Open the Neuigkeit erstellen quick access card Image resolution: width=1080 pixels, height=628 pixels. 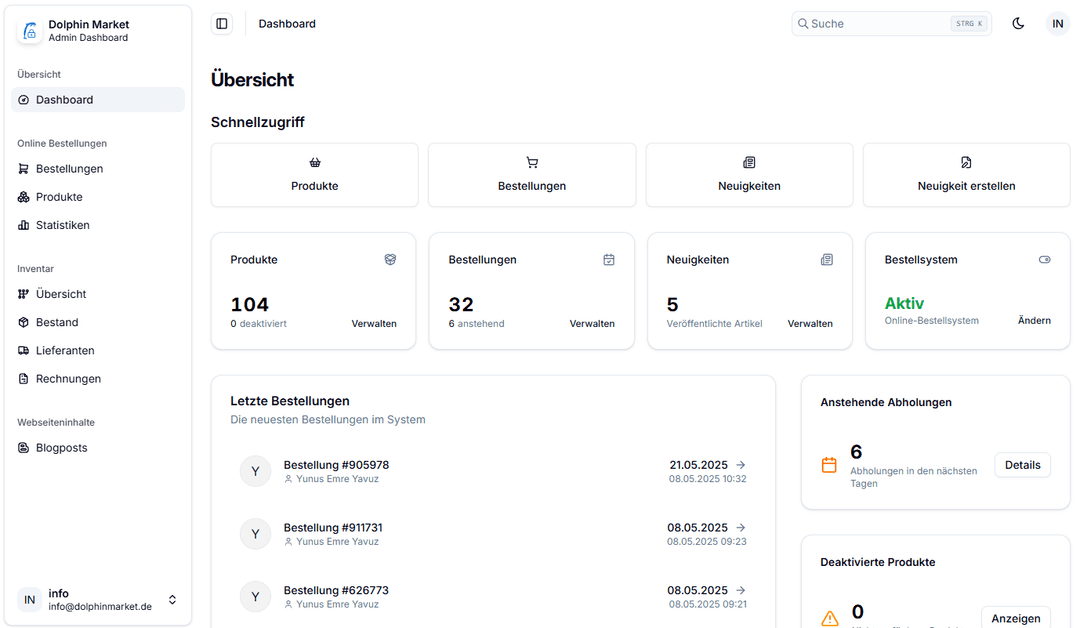pyautogui.click(x=966, y=175)
